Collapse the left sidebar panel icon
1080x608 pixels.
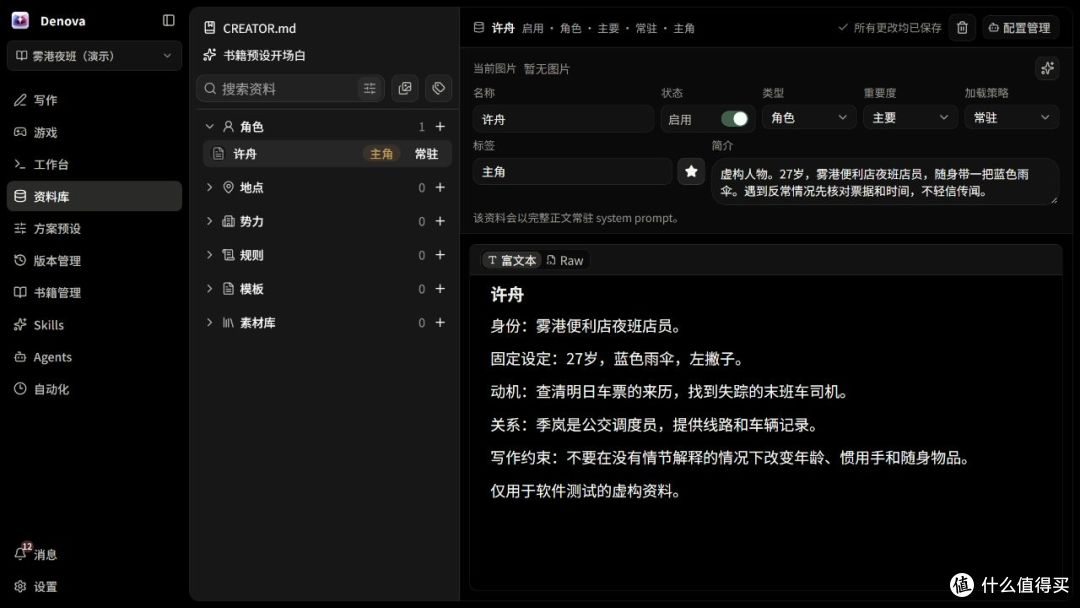pos(169,21)
